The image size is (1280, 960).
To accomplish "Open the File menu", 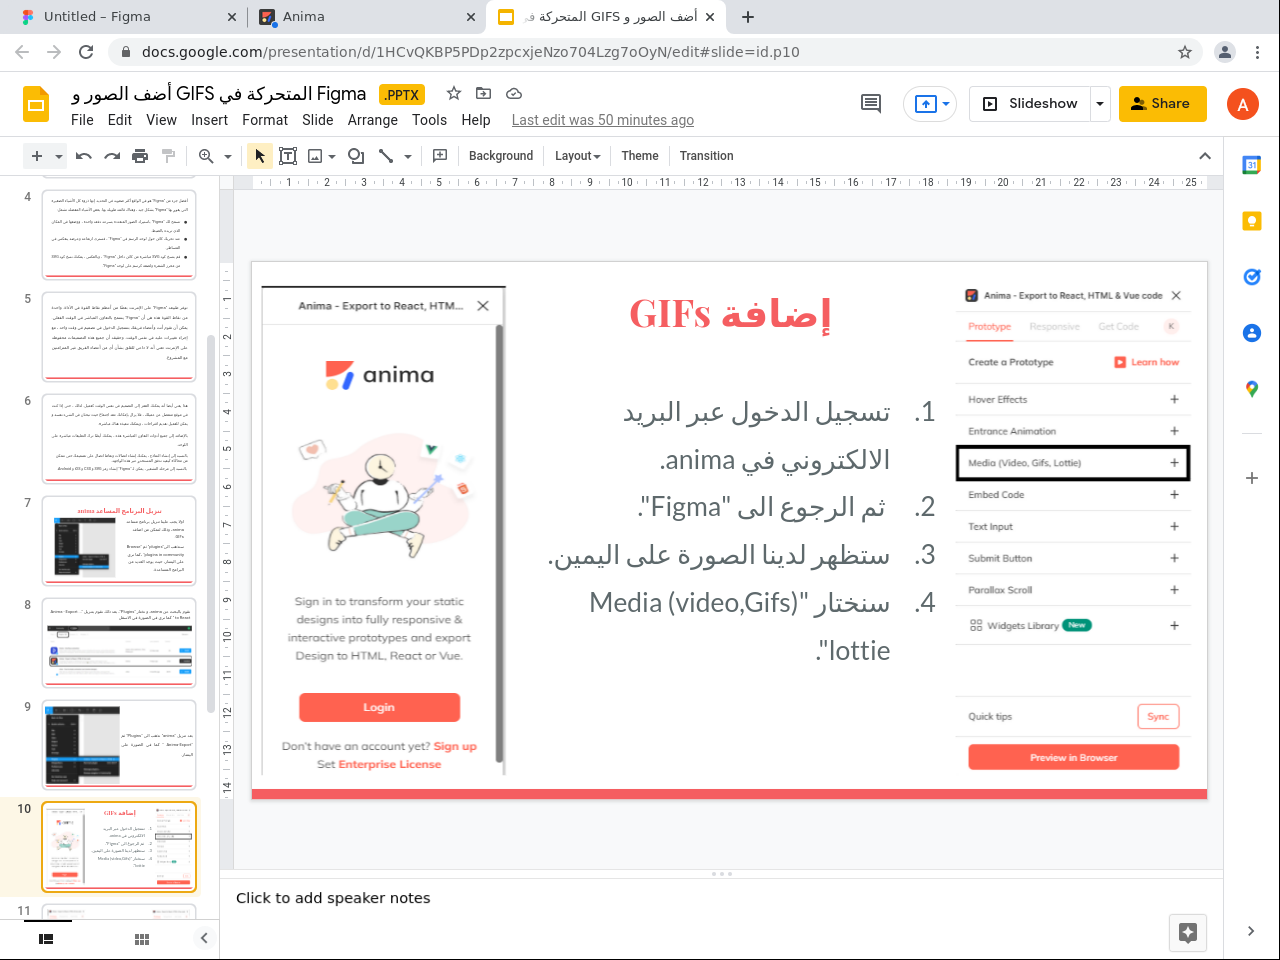I will (x=82, y=120).
